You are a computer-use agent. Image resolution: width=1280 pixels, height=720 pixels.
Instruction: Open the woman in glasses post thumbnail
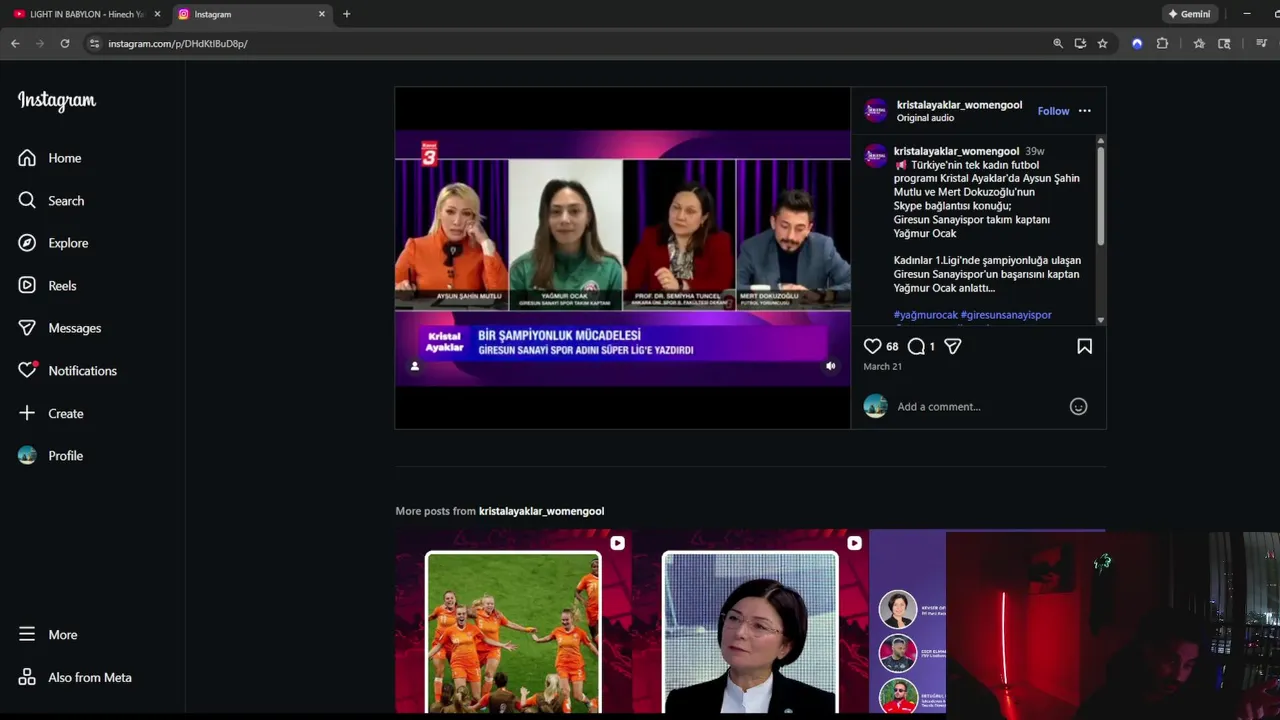(750, 621)
